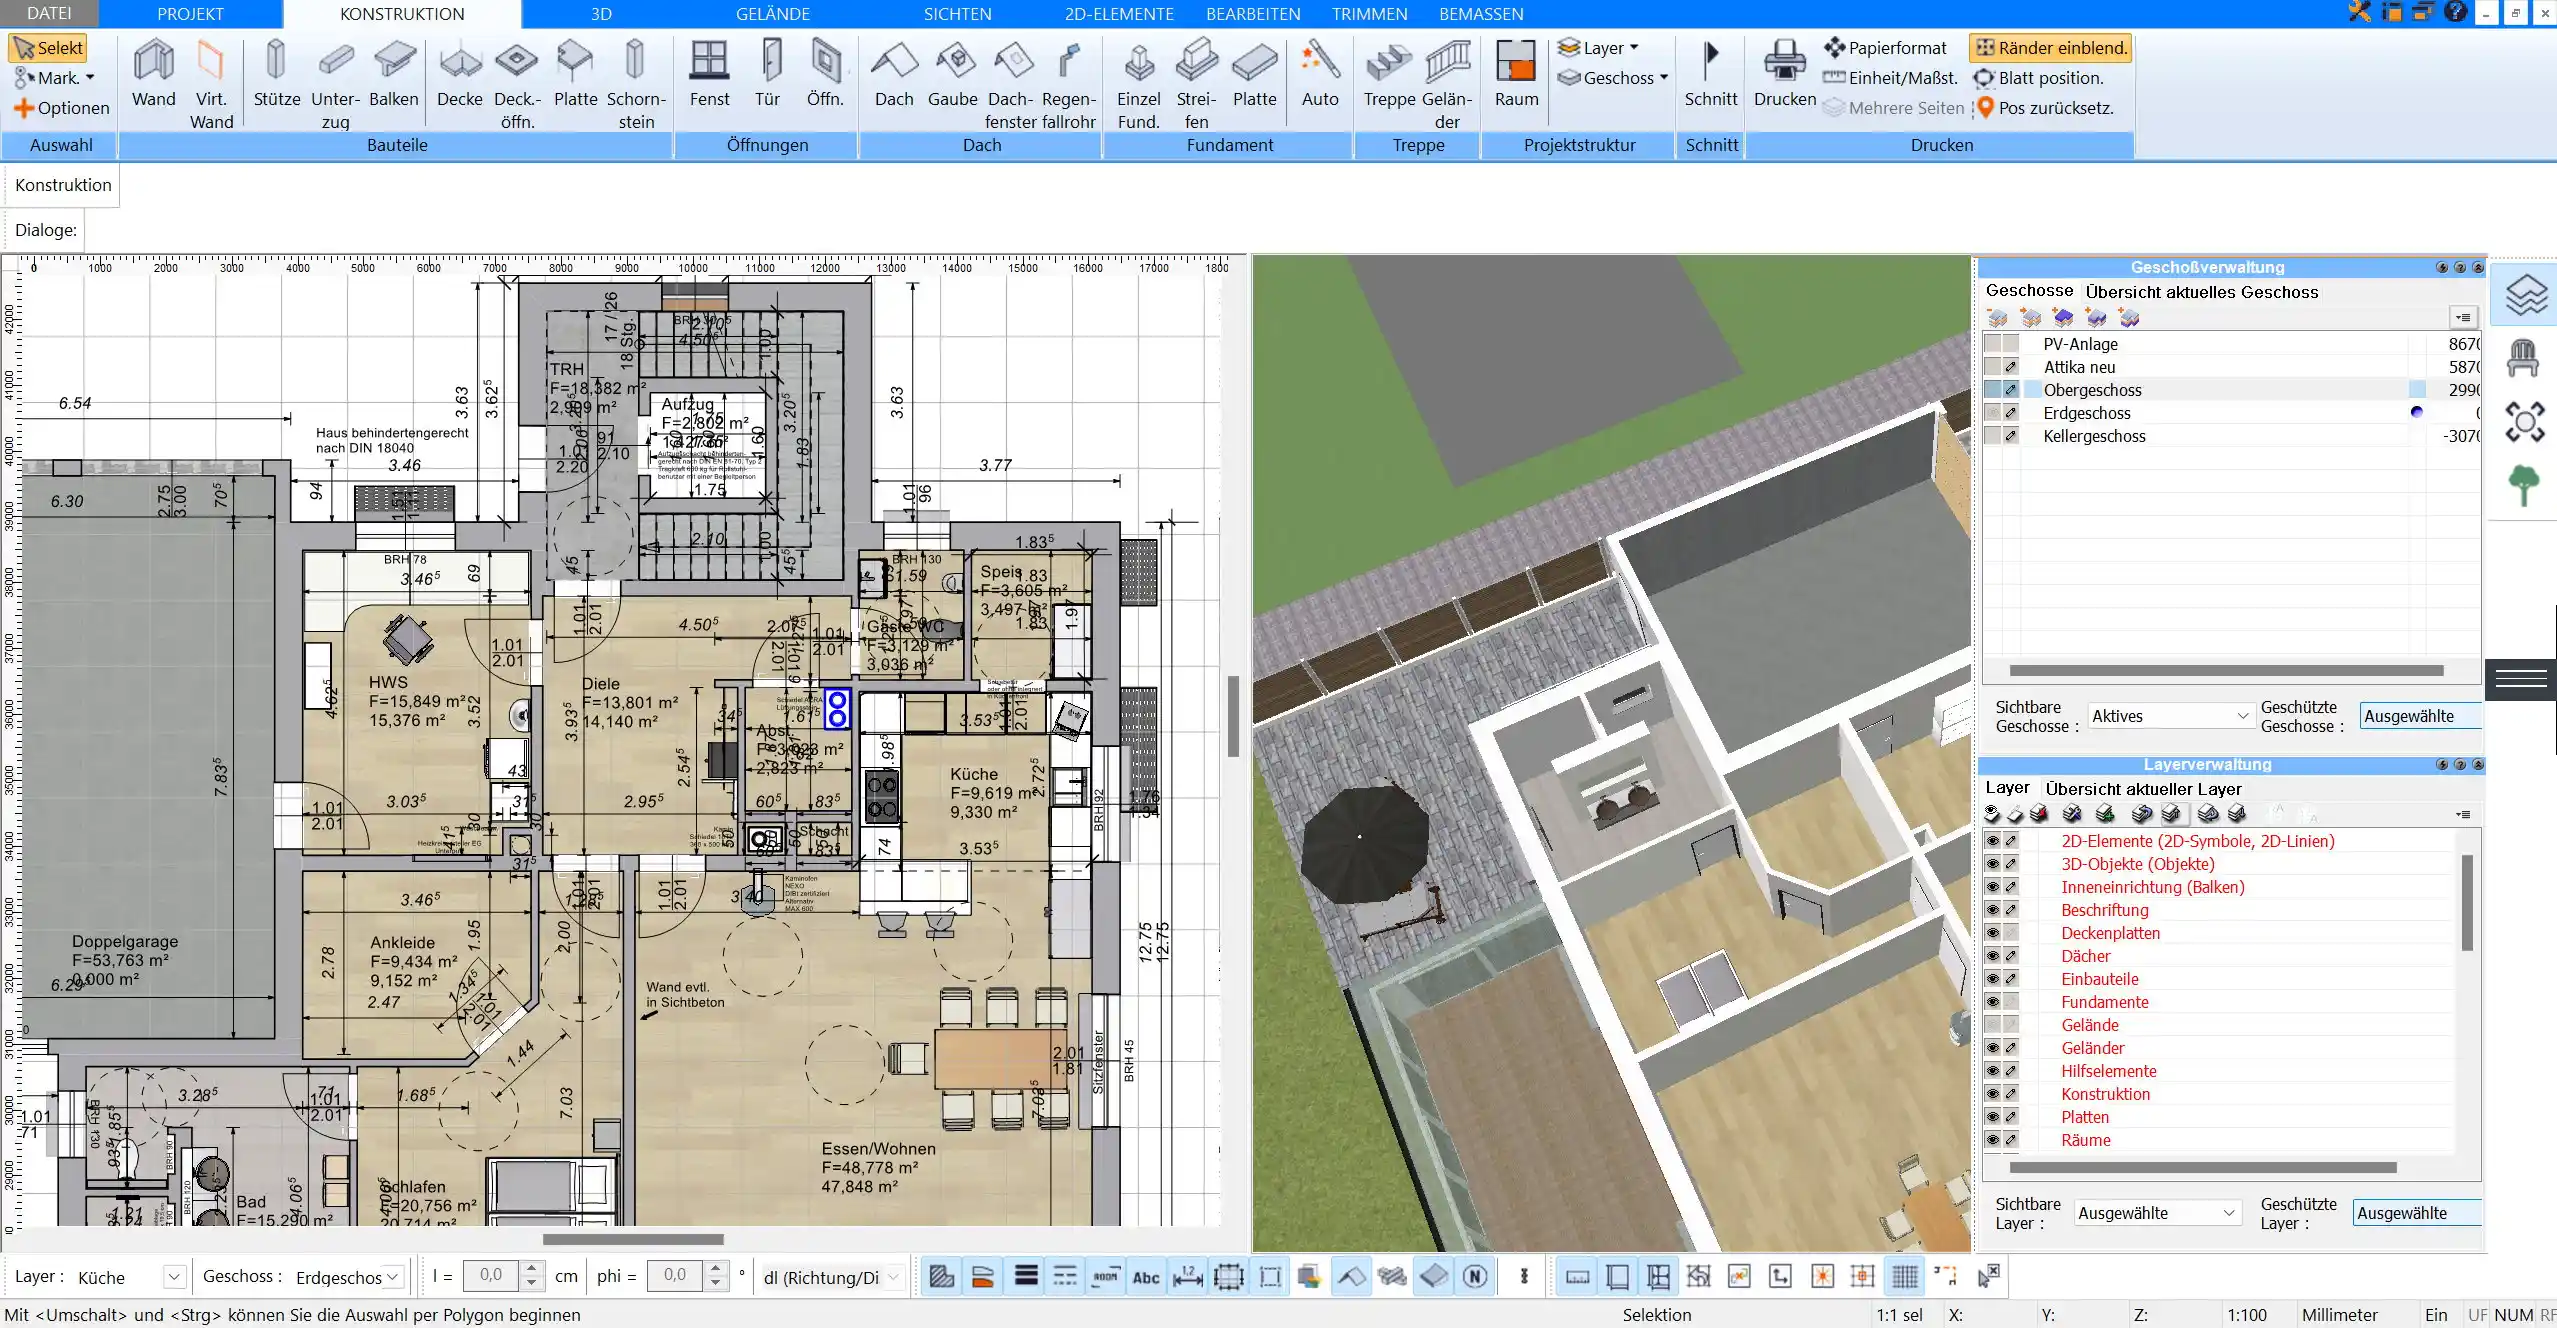Toggle the north arrow N icon

coord(1475,1277)
